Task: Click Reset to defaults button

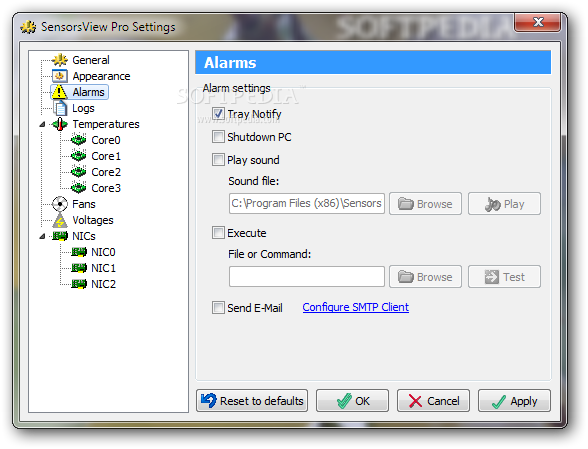Action: point(252,401)
